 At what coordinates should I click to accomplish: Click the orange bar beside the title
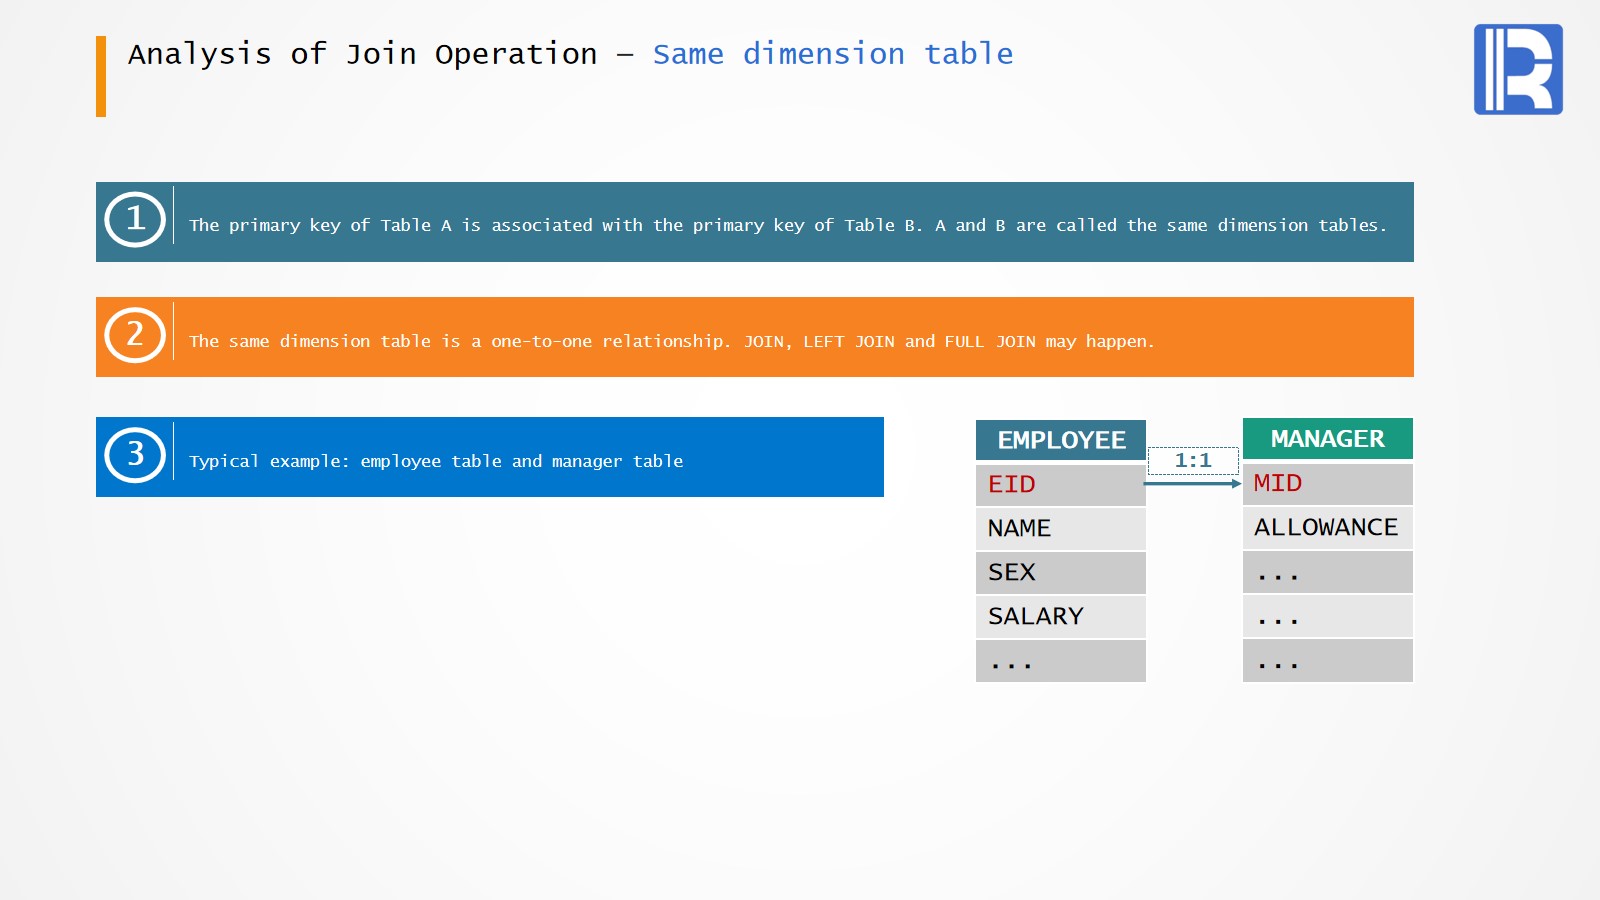coord(101,76)
